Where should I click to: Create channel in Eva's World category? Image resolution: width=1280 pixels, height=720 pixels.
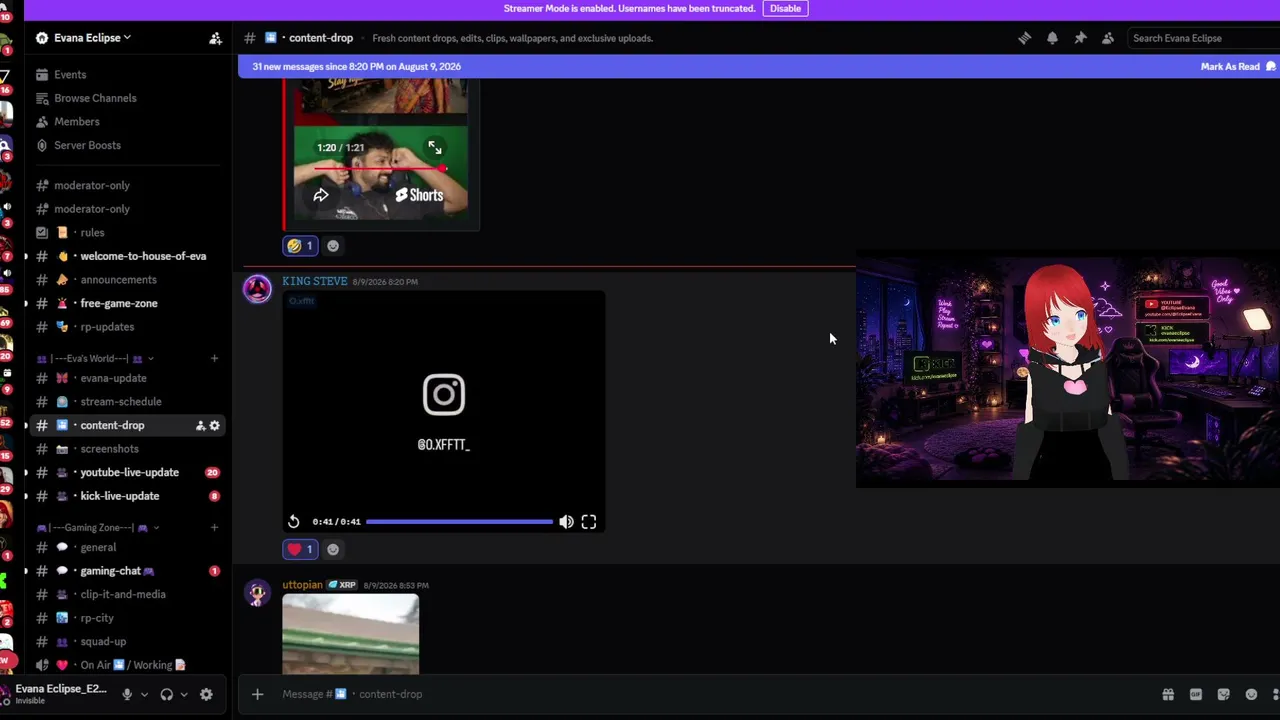214,358
